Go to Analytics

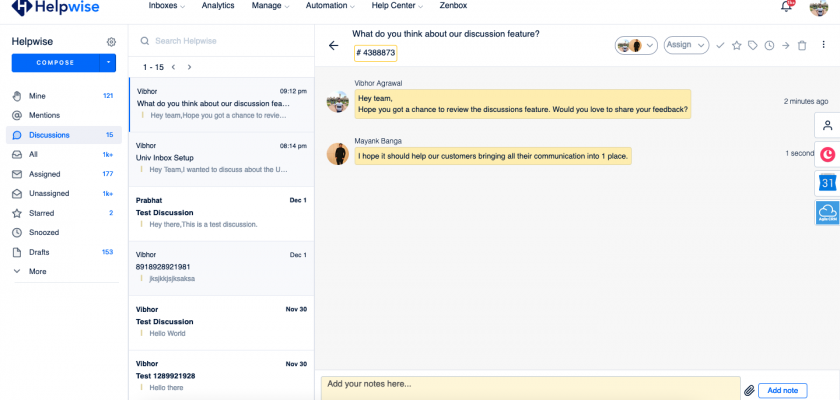coord(218,6)
